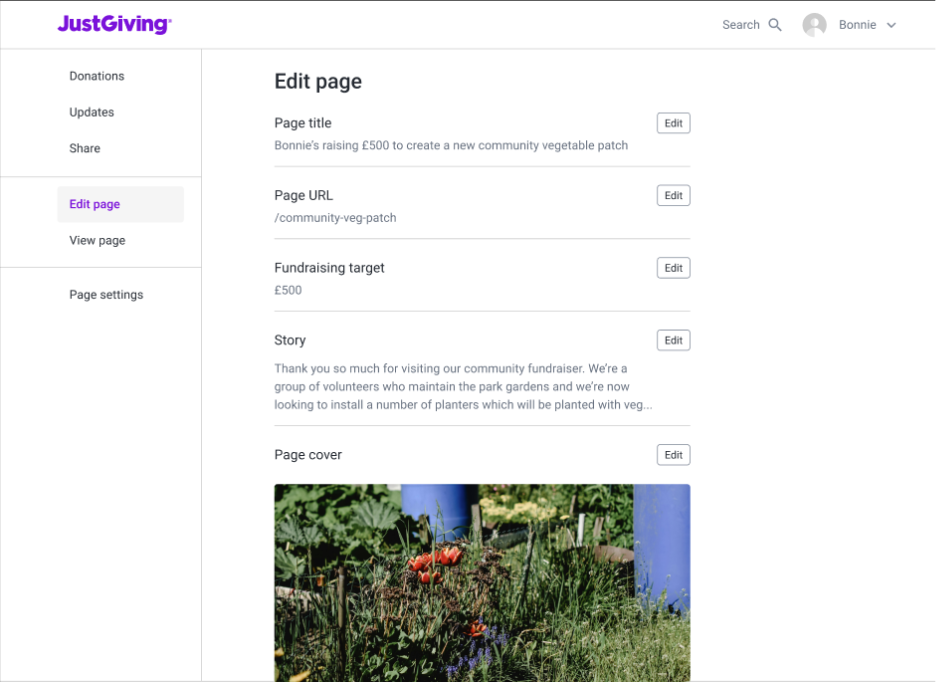Click the /community-veg-patch URL text
The height and width of the screenshot is (682, 936).
click(335, 218)
